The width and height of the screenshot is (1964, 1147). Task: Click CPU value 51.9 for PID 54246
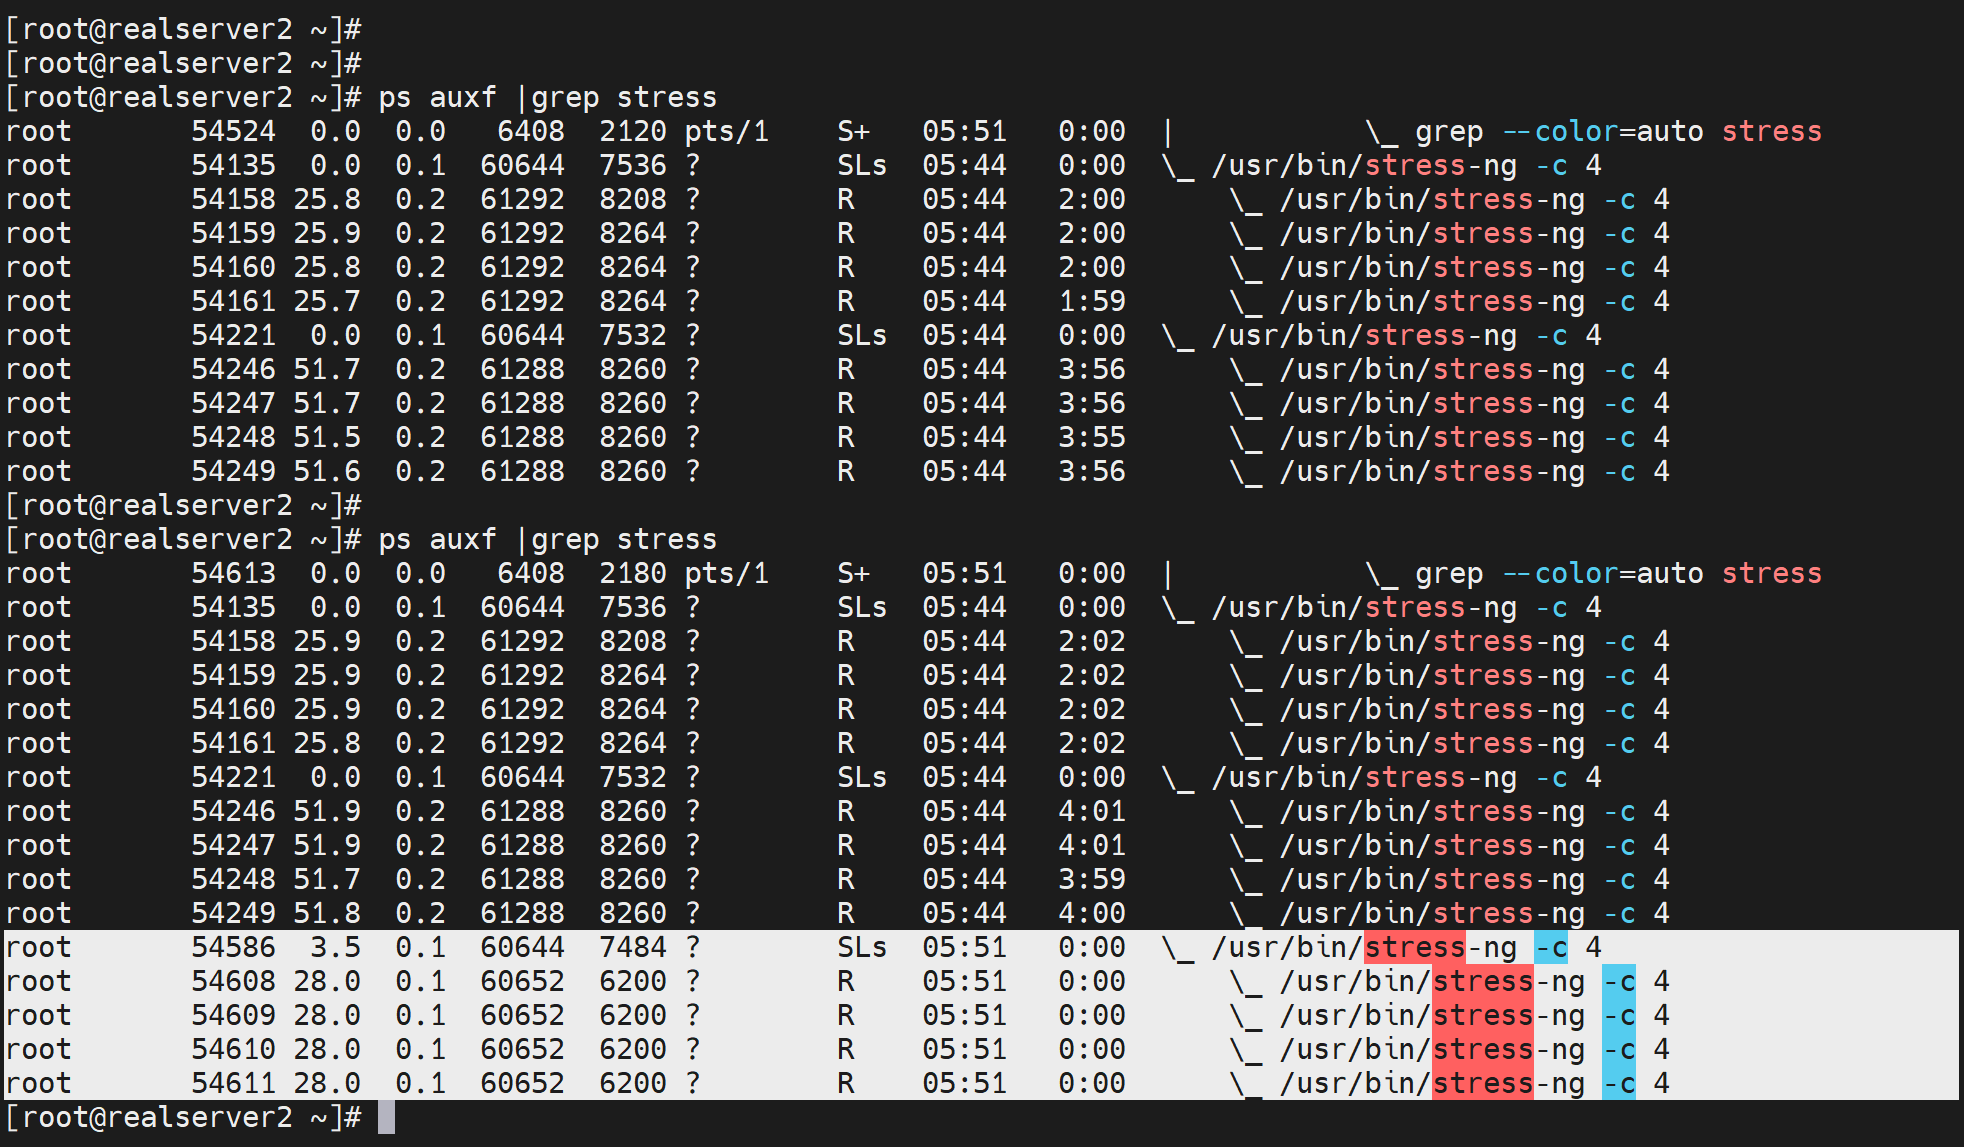(x=326, y=811)
